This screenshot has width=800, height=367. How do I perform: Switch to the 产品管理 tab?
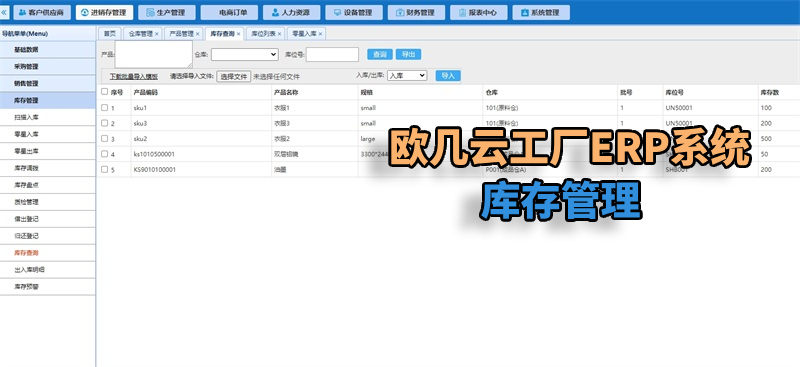tap(181, 34)
